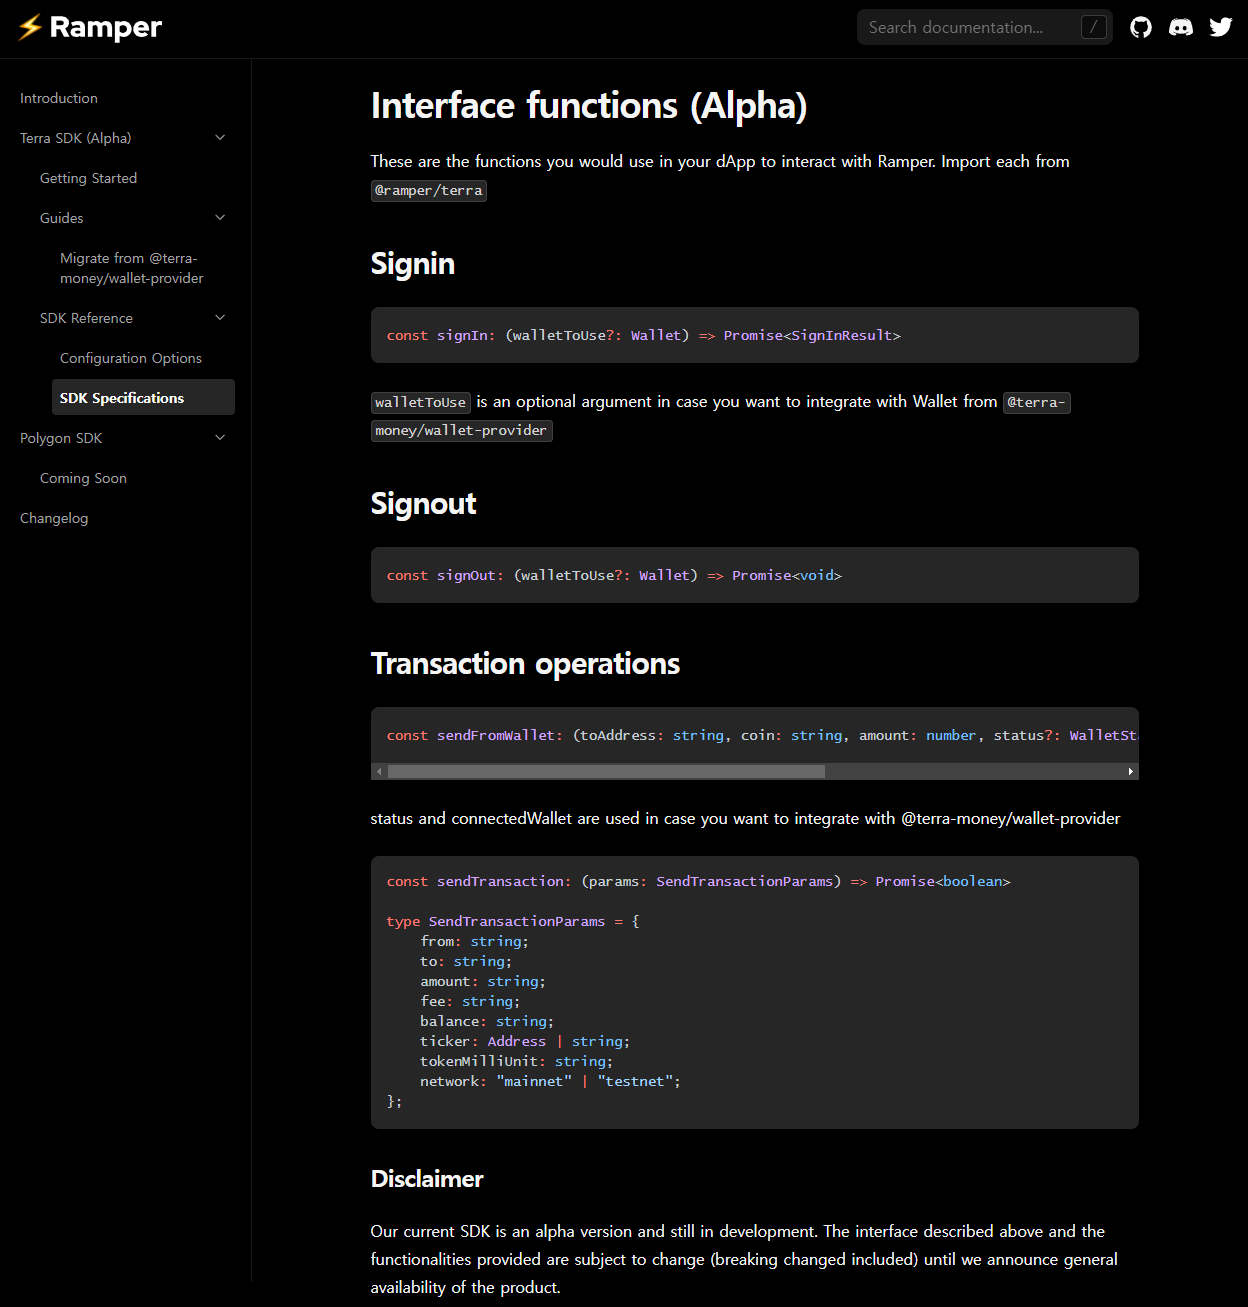Click the code scrollbar left arrow

pos(379,771)
